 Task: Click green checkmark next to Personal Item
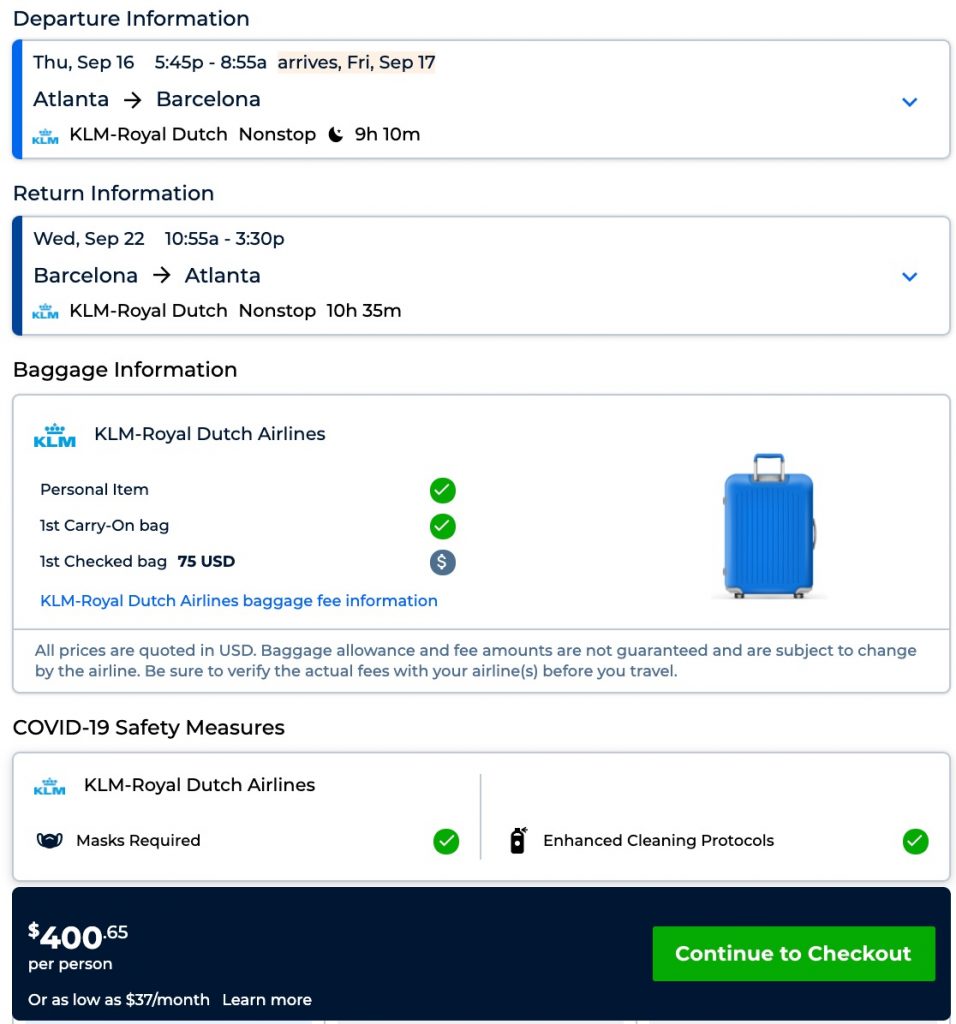tap(442, 490)
